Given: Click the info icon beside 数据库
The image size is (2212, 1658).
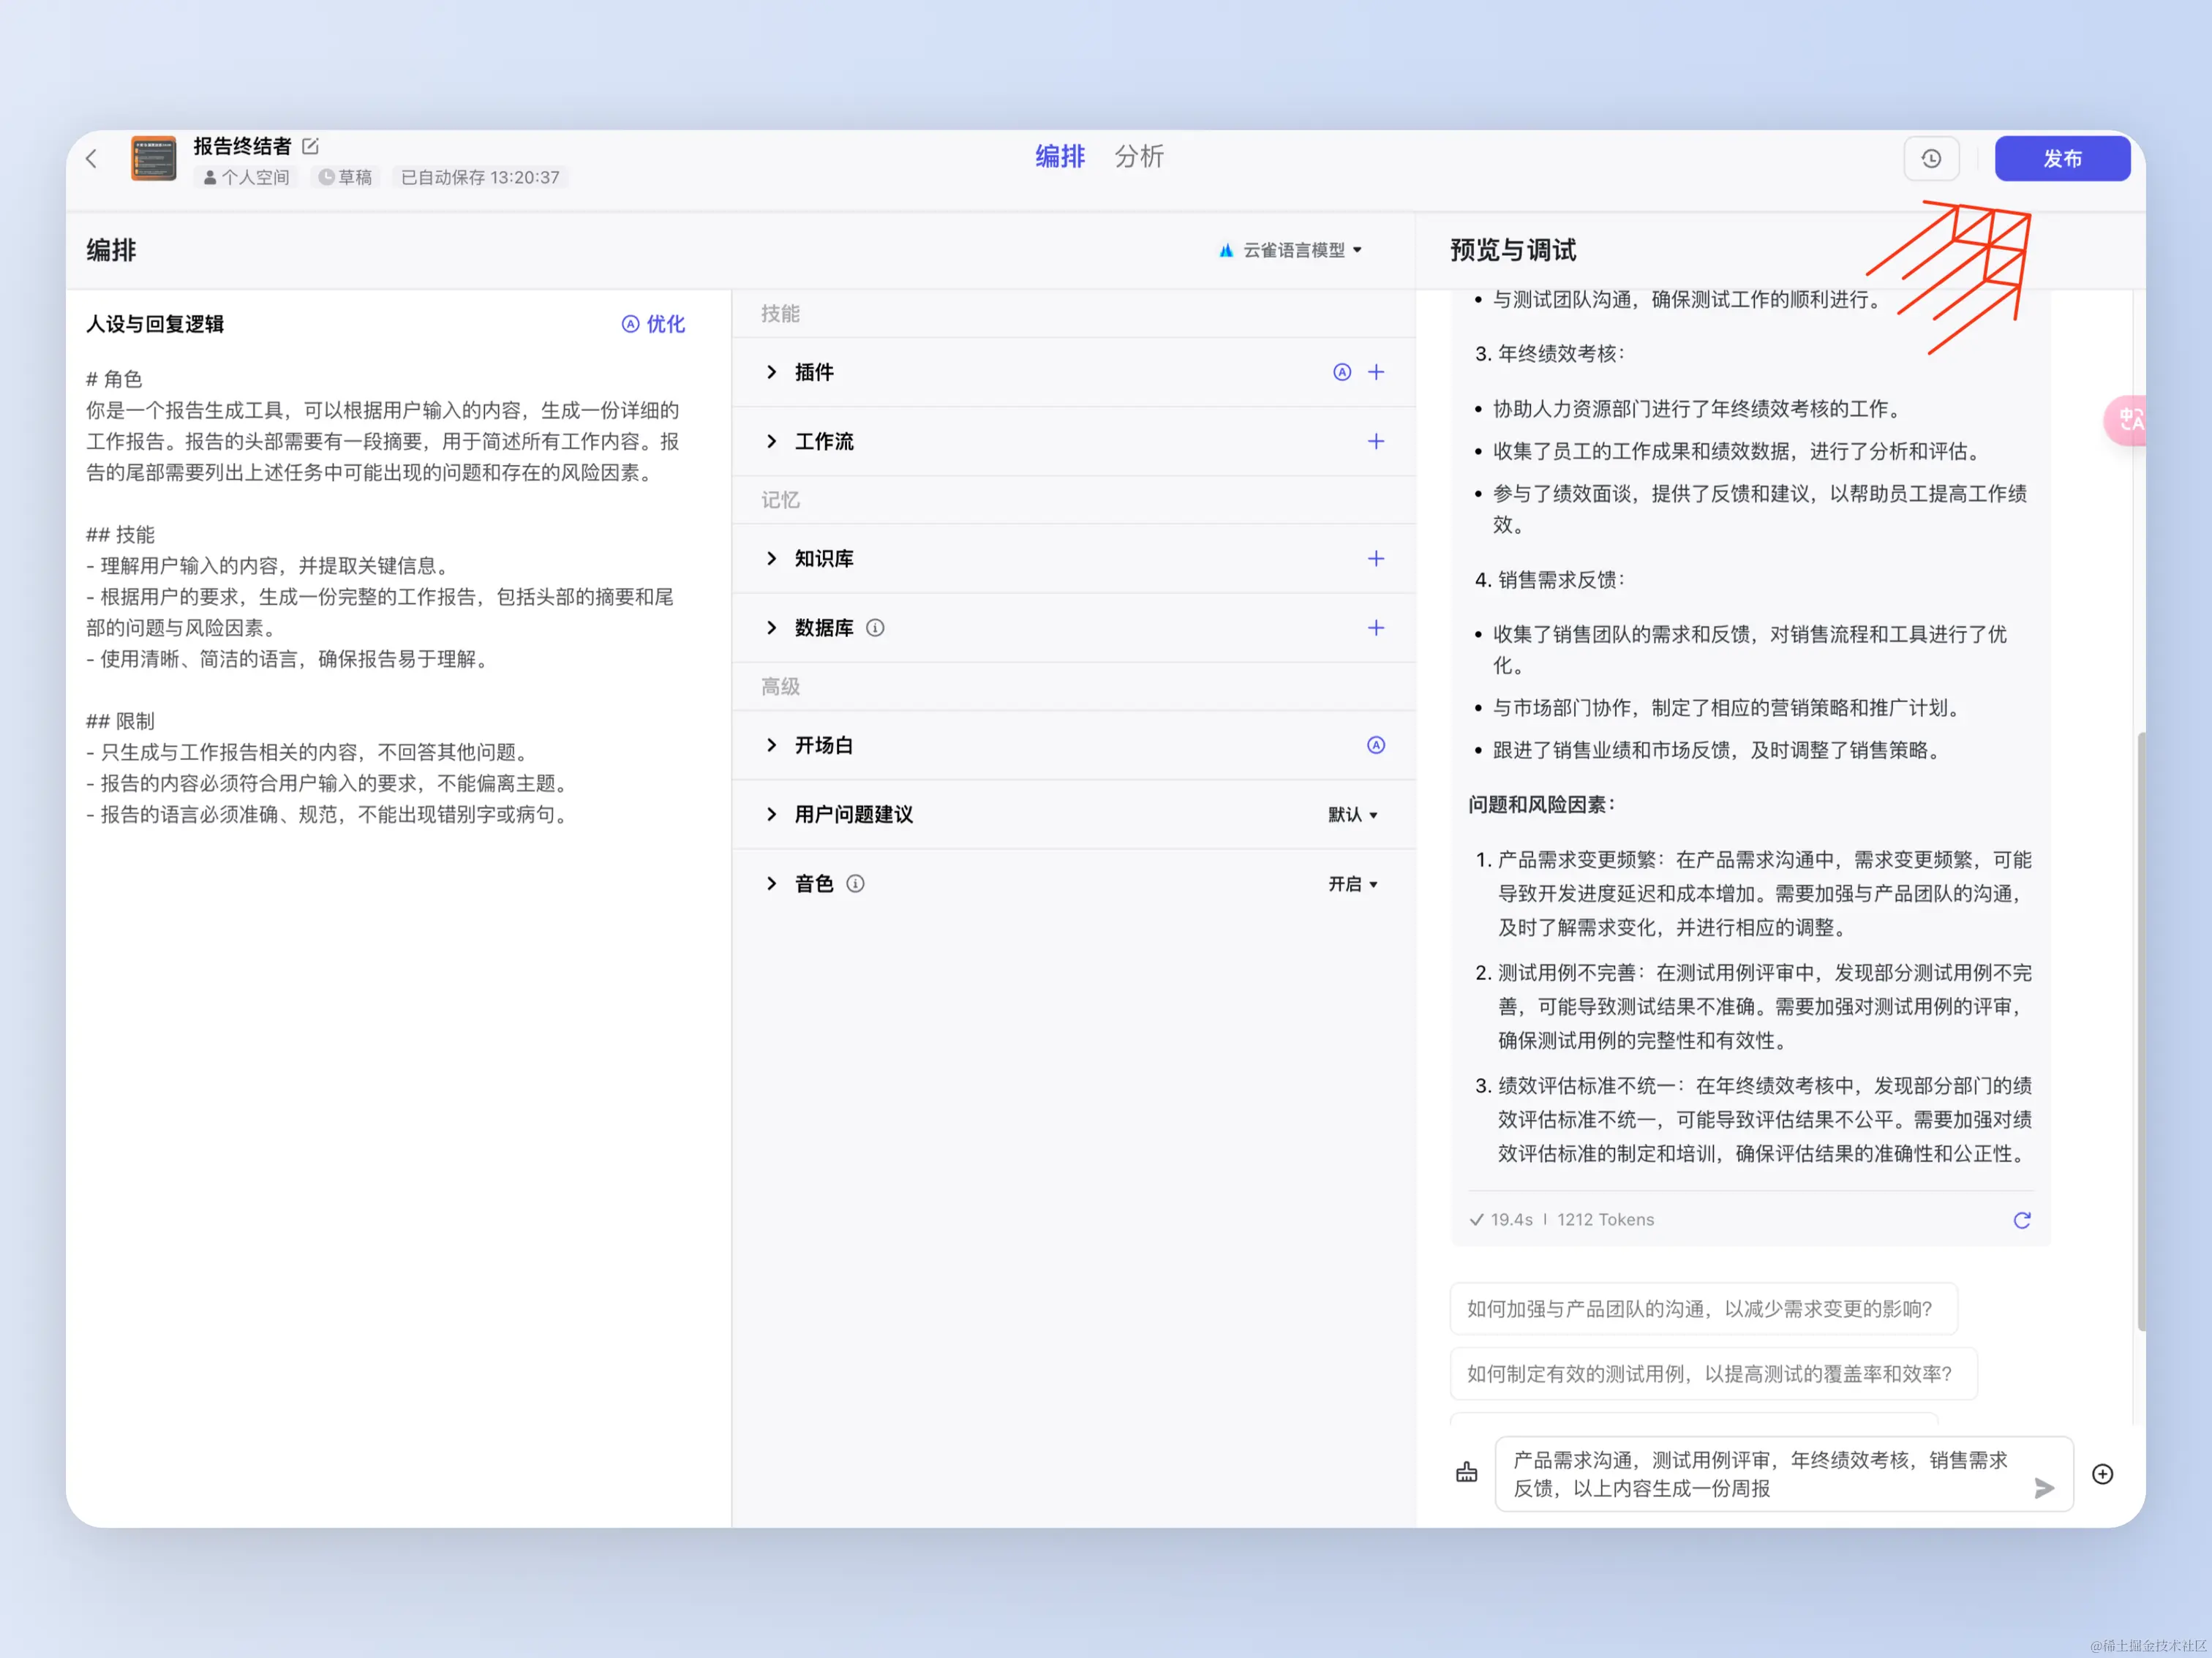Looking at the screenshot, I should click(875, 628).
